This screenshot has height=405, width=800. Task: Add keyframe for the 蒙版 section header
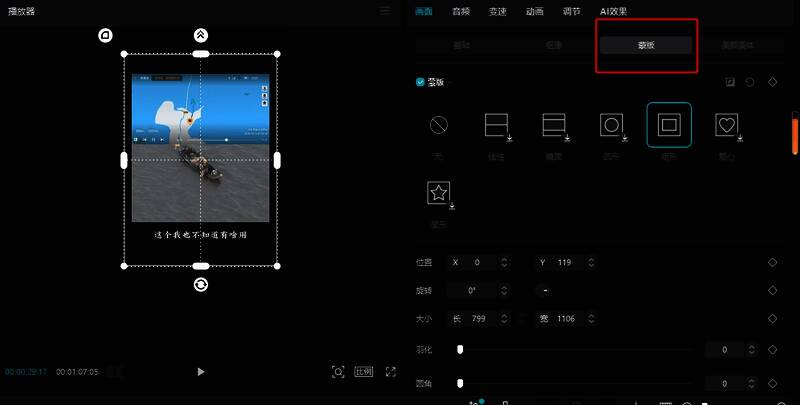[772, 82]
